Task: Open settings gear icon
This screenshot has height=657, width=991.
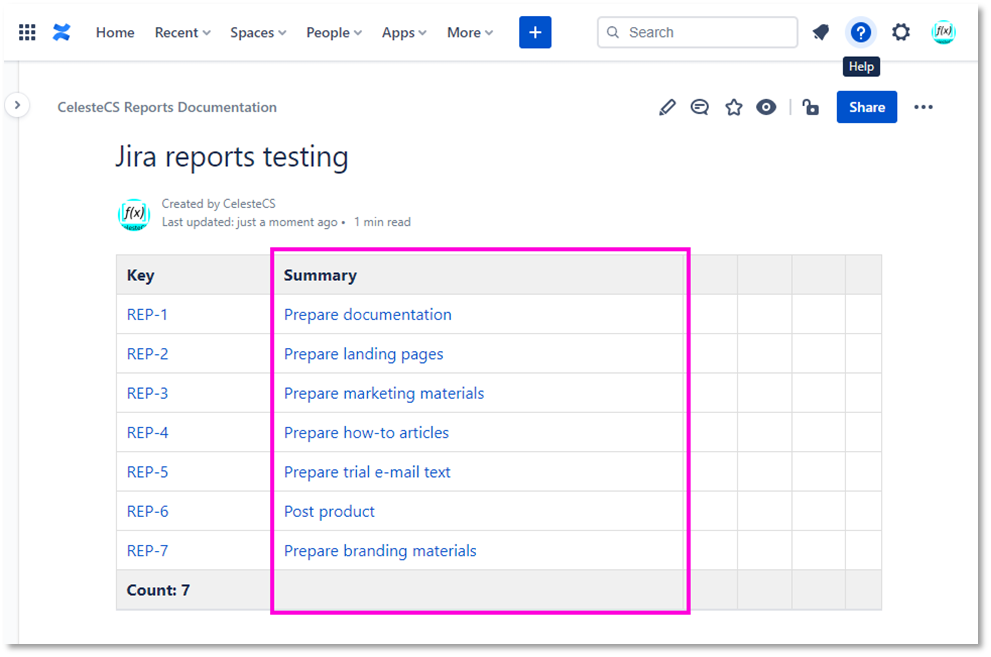Action: coord(901,32)
